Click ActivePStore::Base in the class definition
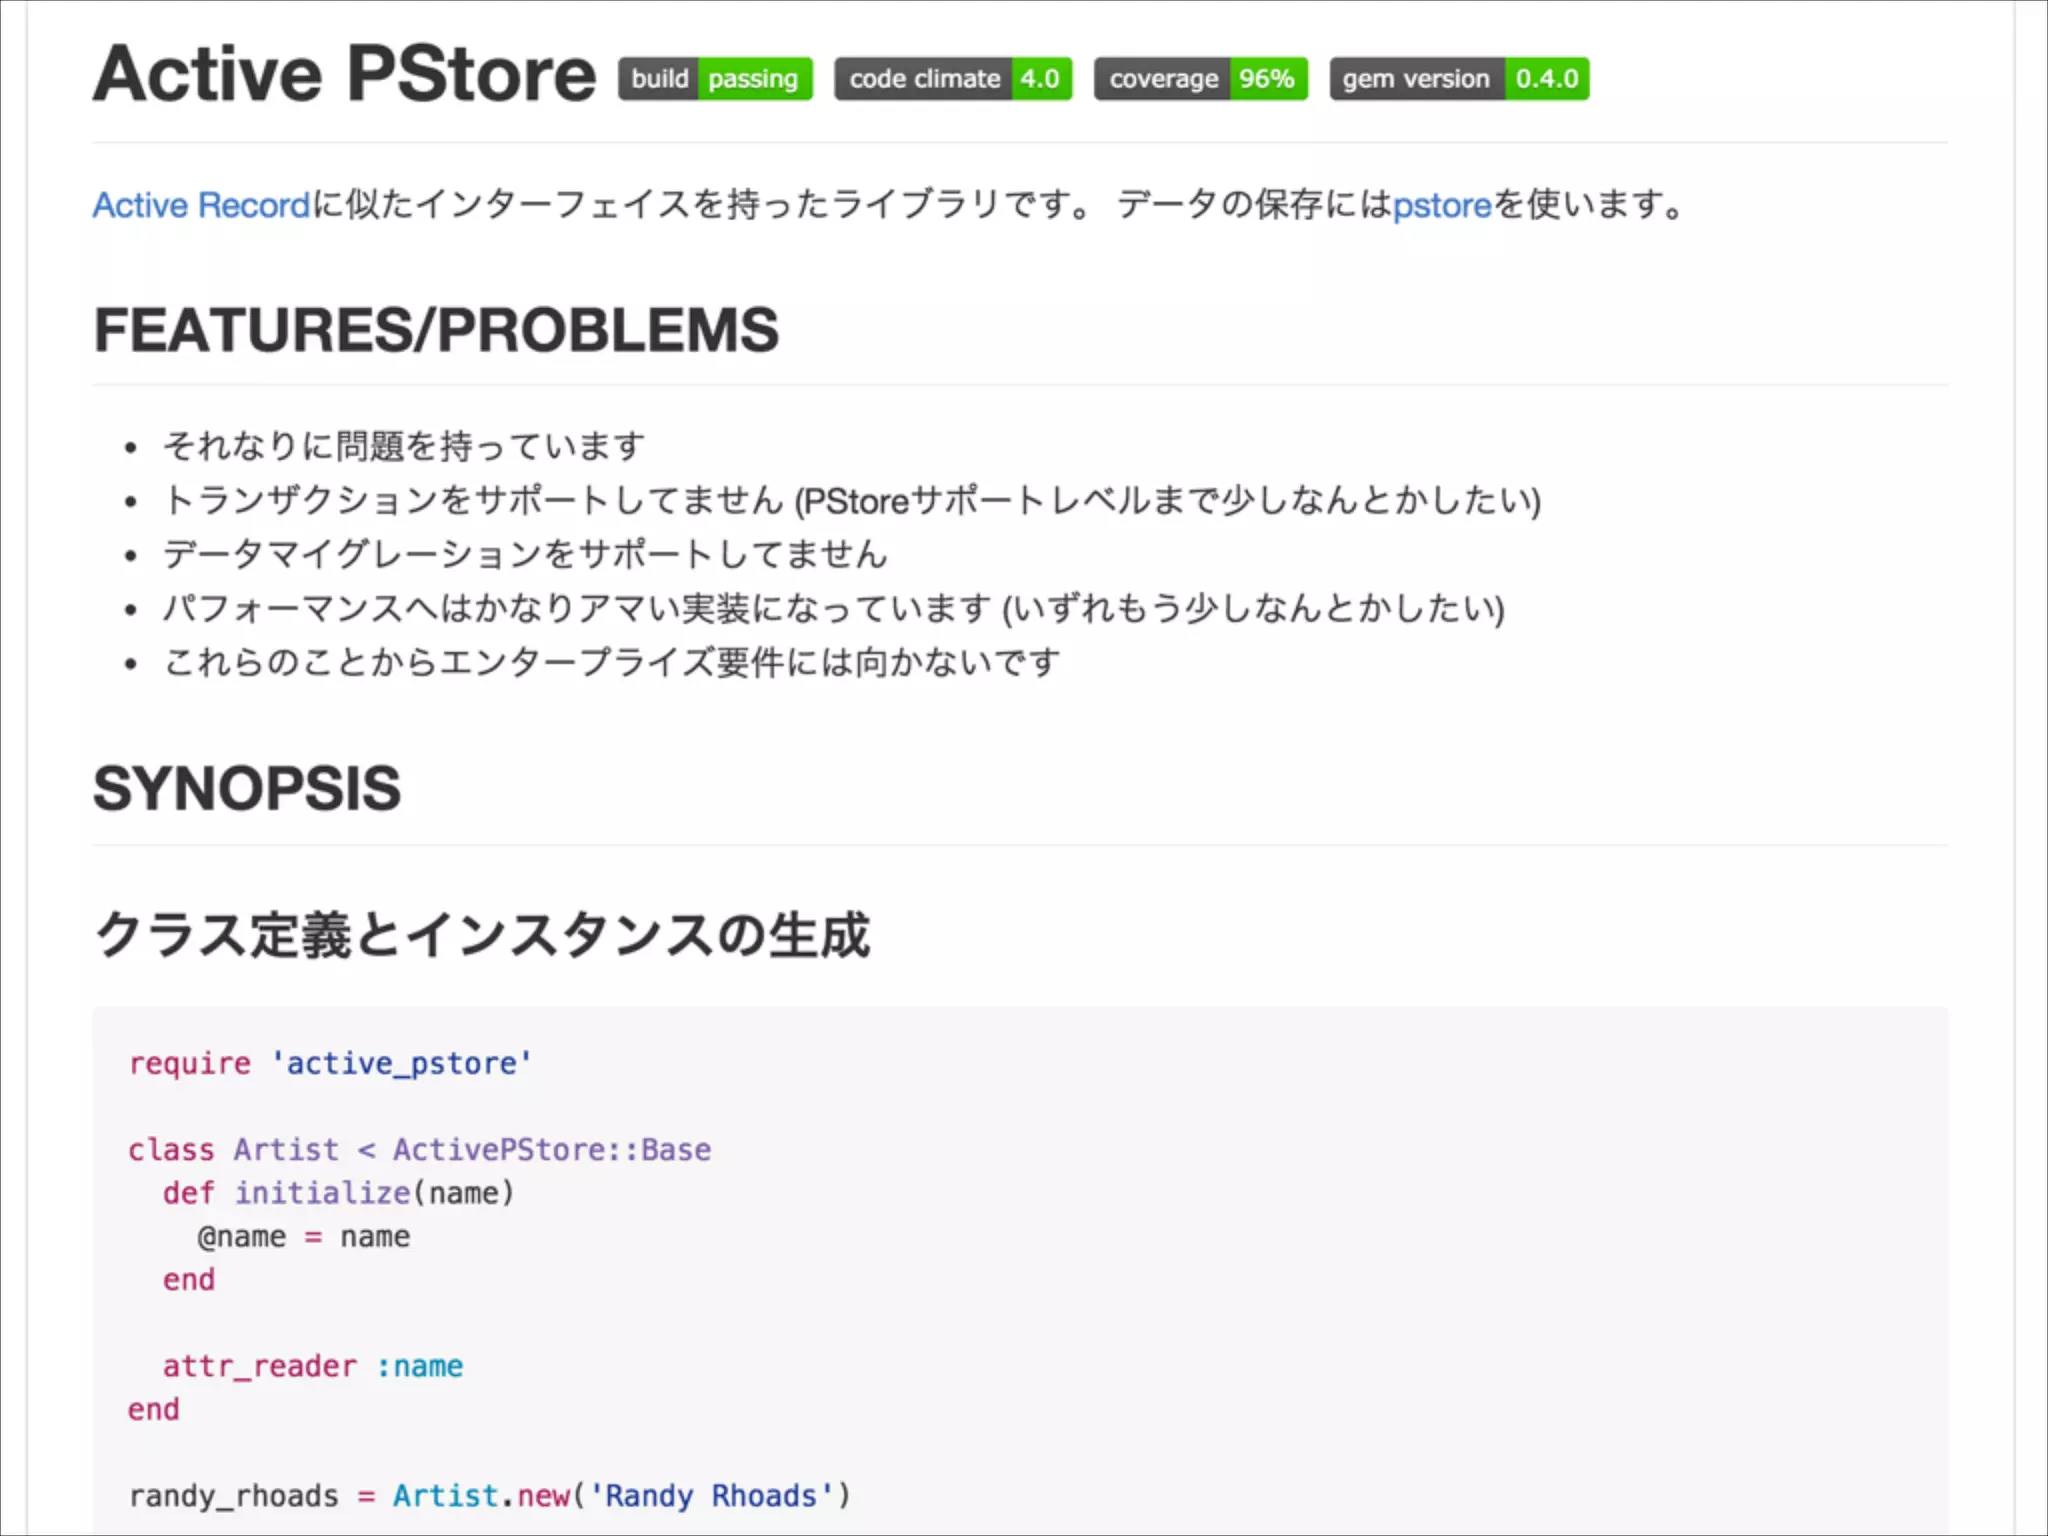 pos(551,1150)
